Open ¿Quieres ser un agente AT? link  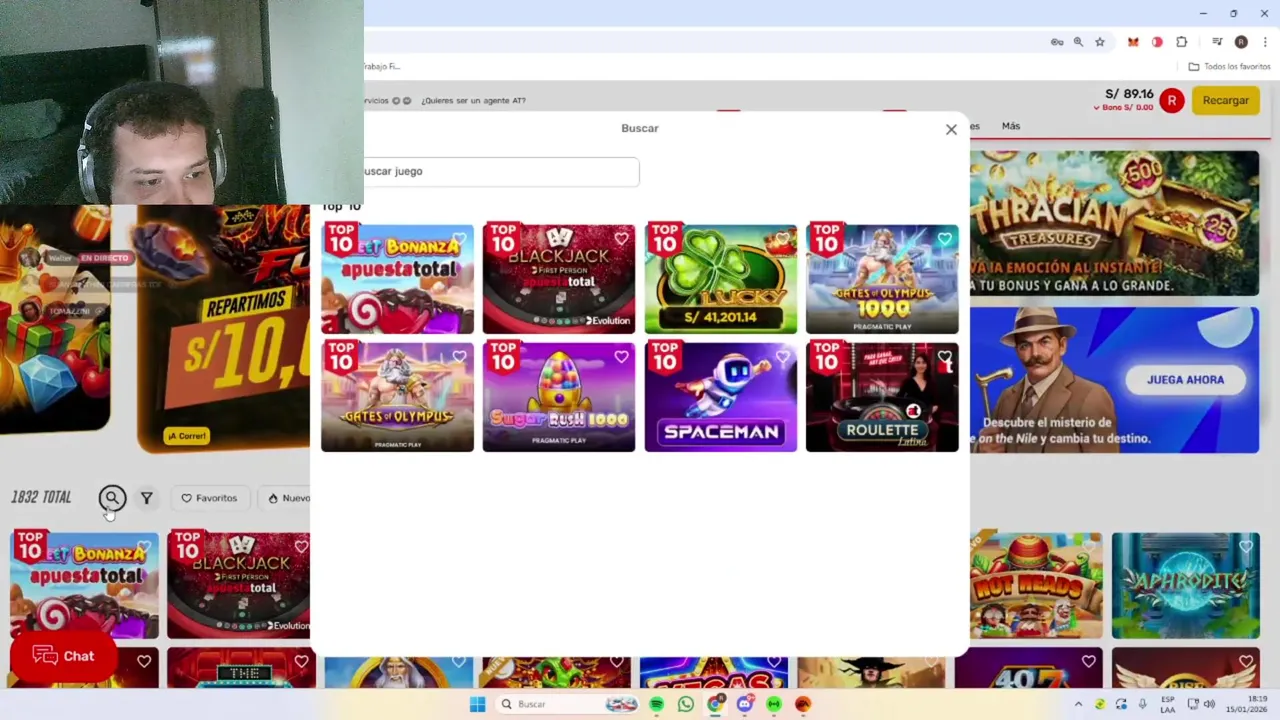click(x=473, y=101)
